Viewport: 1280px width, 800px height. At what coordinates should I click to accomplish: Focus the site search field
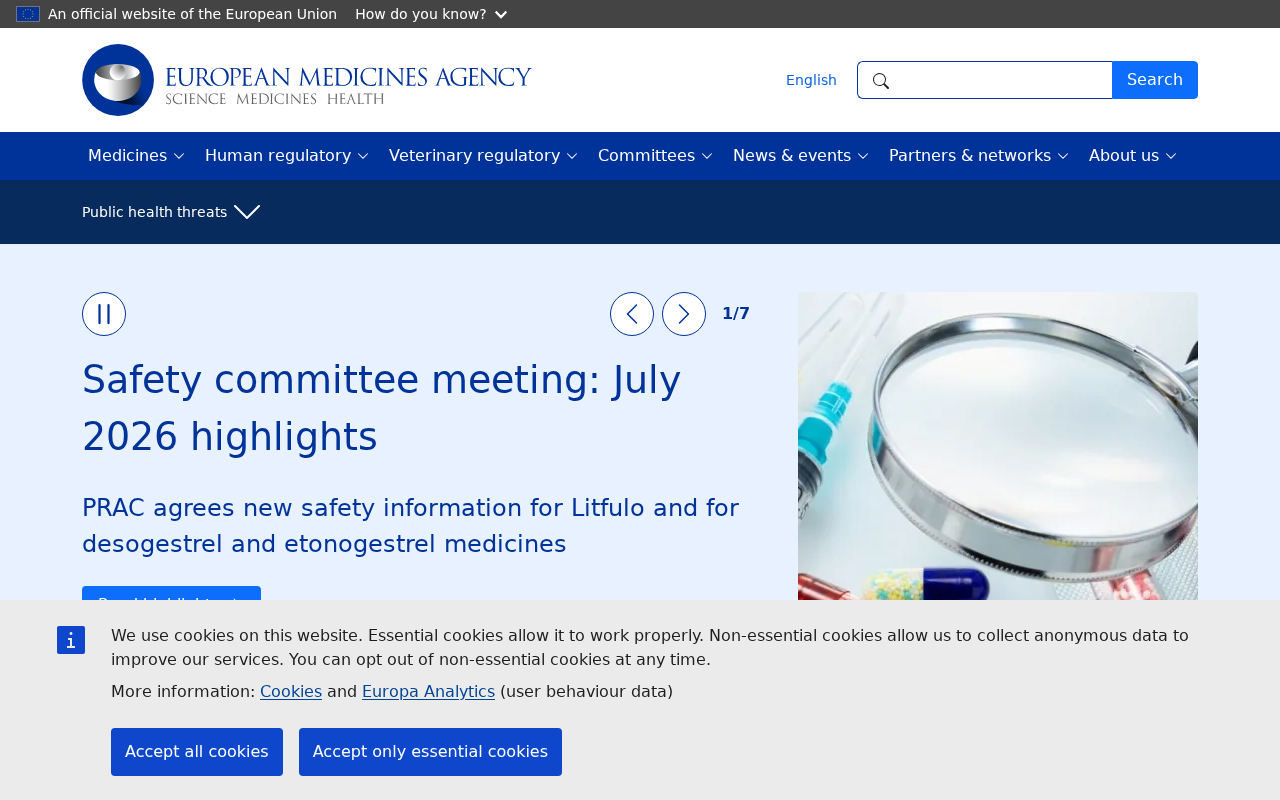click(x=985, y=80)
